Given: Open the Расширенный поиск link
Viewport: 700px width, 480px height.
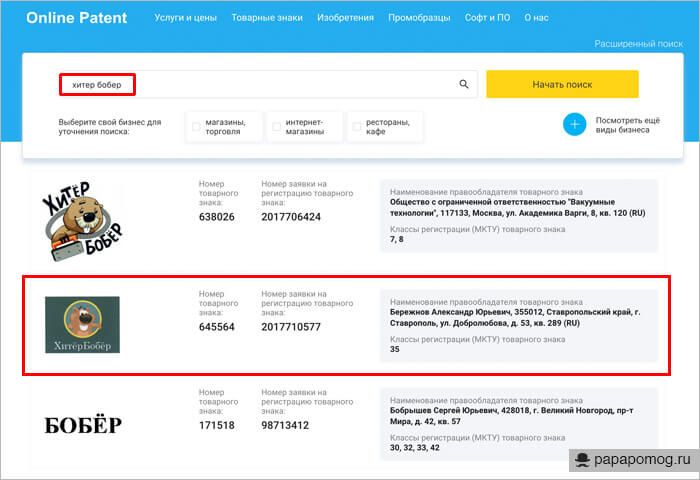Looking at the screenshot, I should pyautogui.click(x=638, y=44).
